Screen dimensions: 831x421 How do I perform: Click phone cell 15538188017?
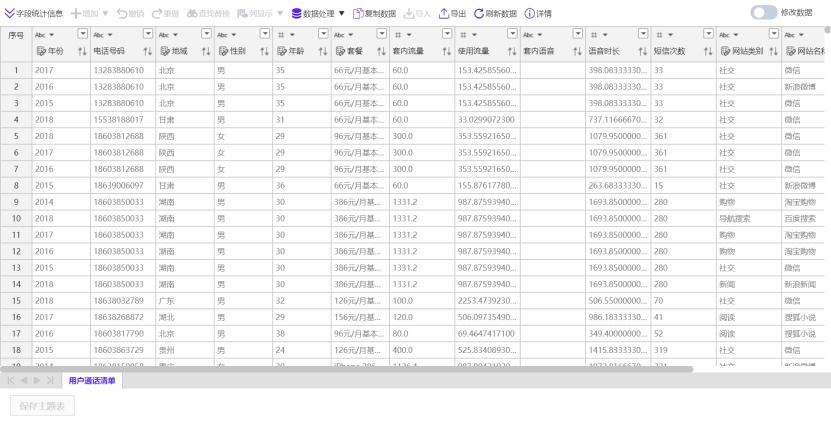point(123,120)
